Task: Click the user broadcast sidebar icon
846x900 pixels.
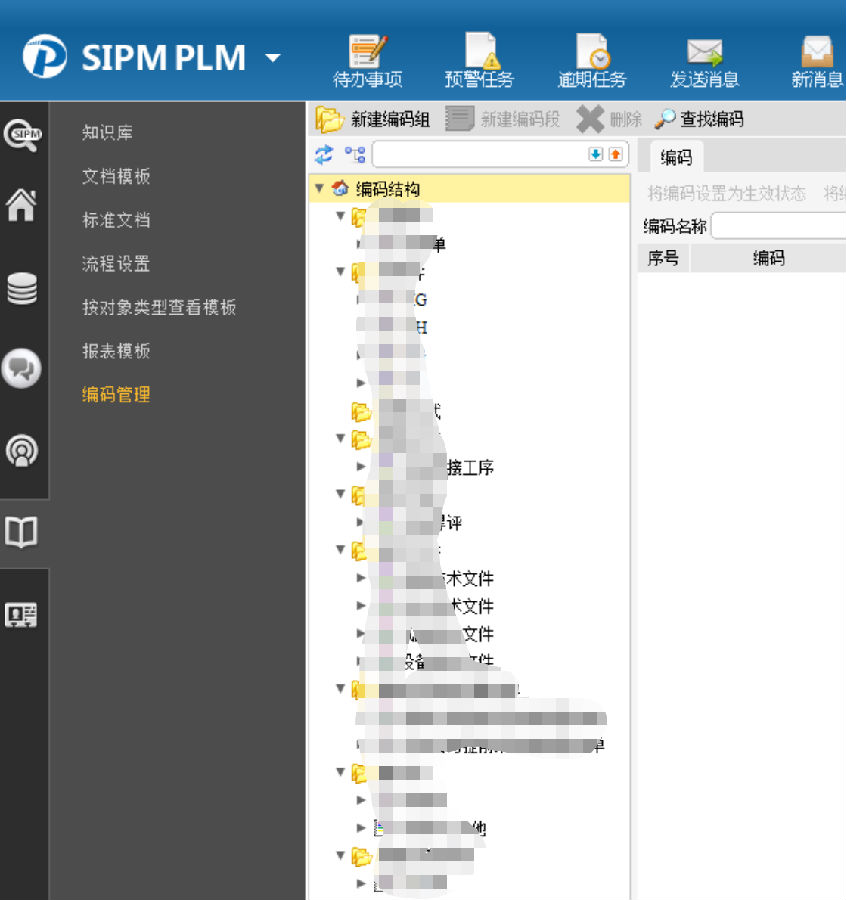Action: (x=22, y=451)
